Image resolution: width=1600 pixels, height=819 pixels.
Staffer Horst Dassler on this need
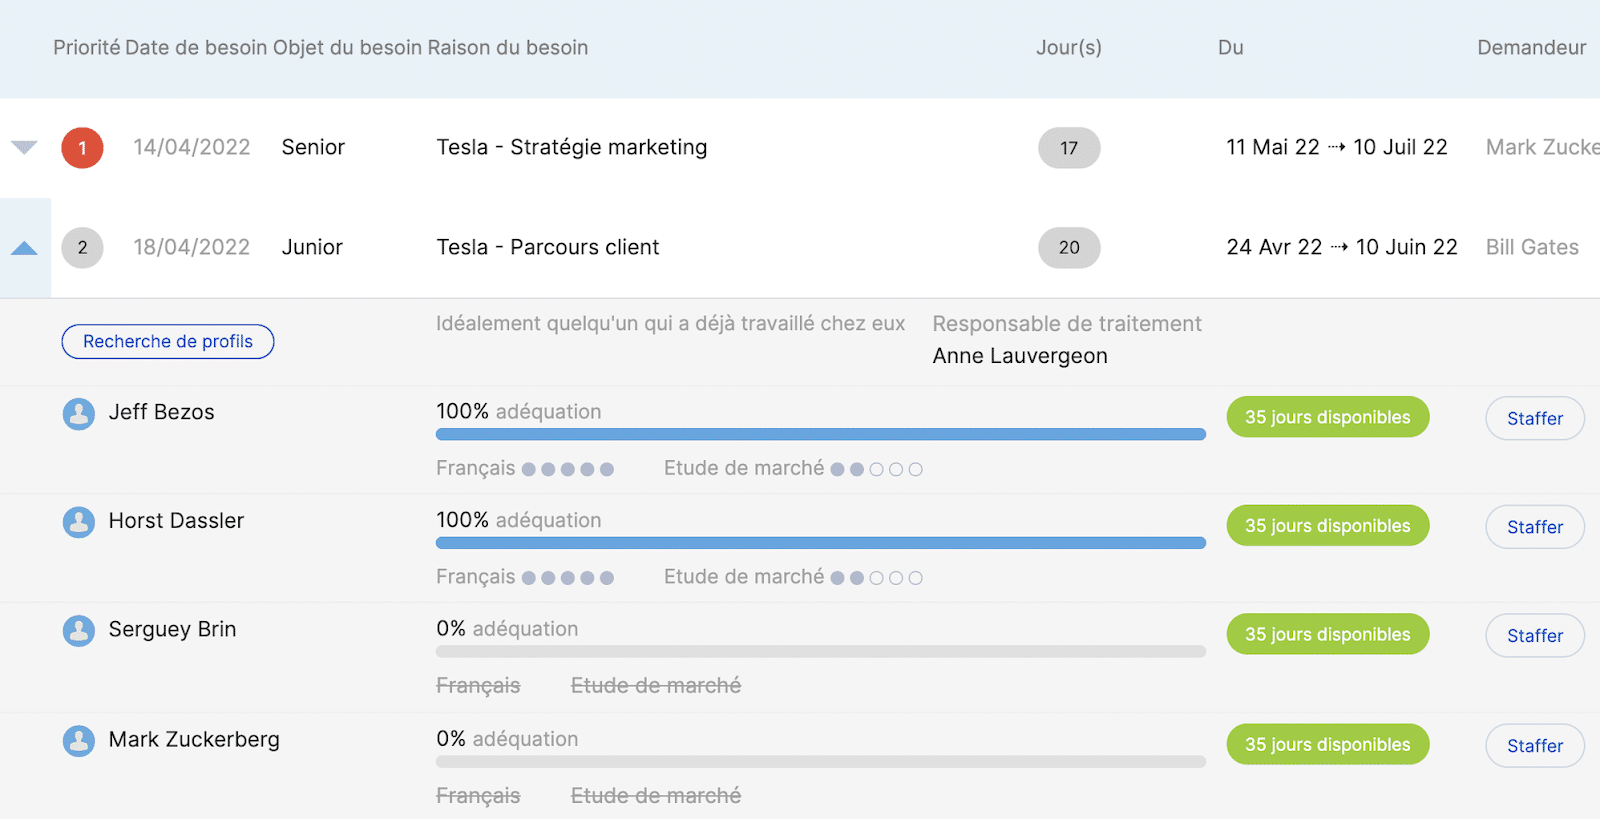(1535, 527)
